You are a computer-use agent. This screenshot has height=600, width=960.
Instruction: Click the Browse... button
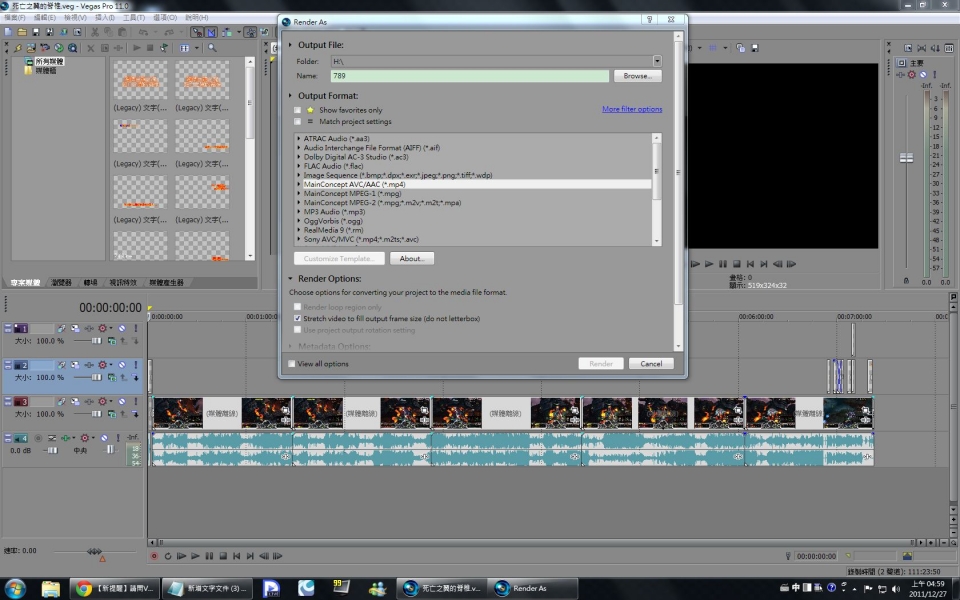point(637,76)
